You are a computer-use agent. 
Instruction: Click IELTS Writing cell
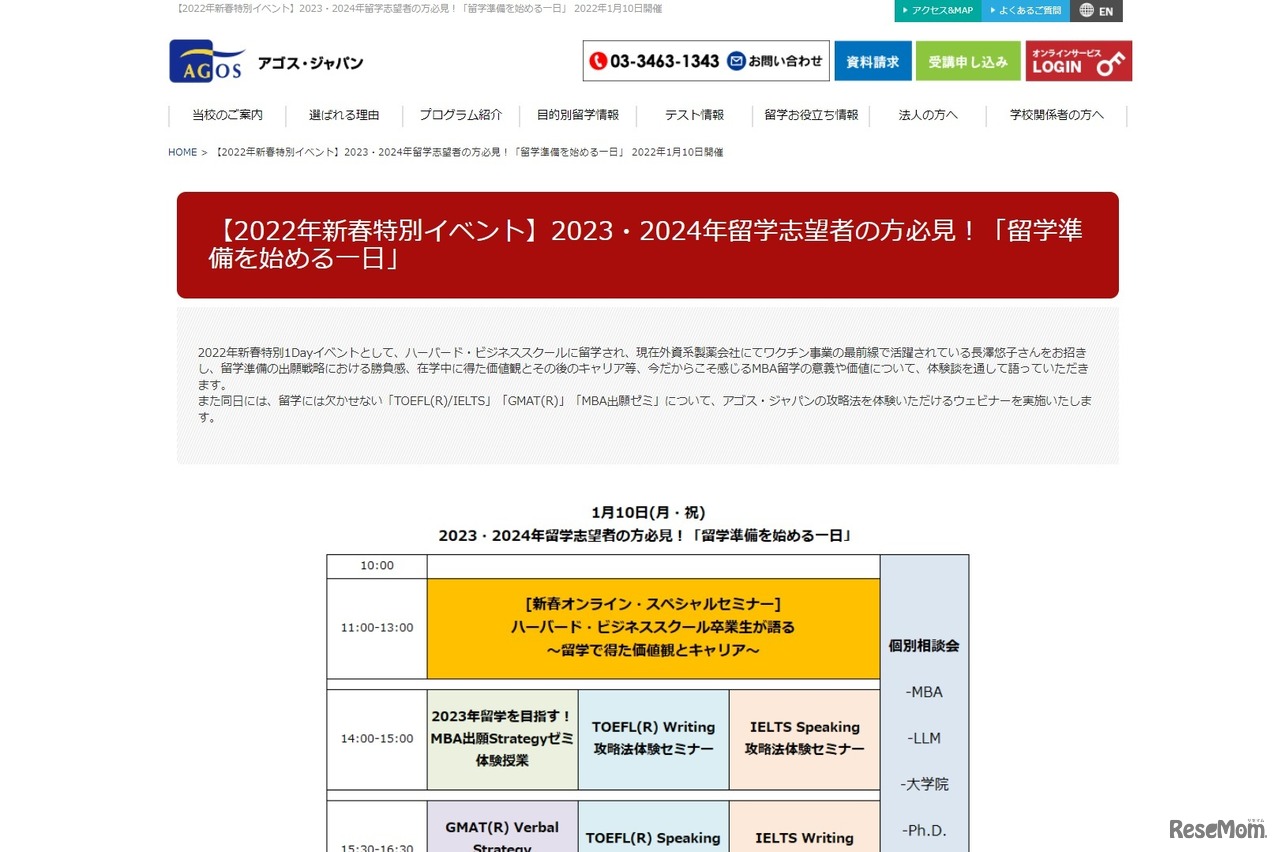(804, 827)
